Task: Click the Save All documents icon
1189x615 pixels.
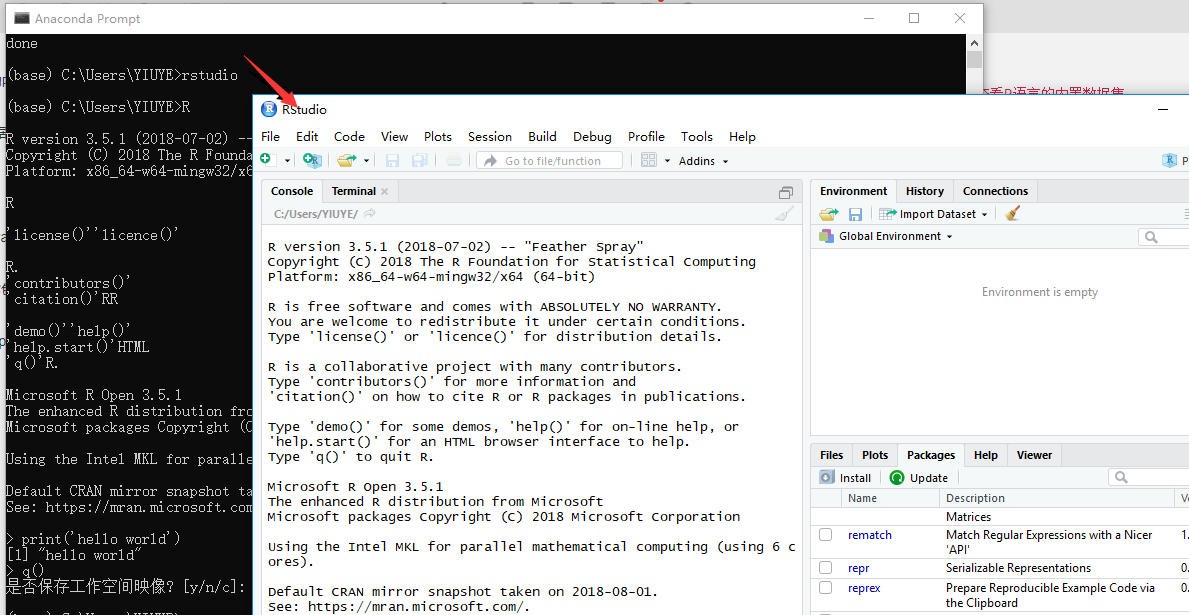Action: tap(419, 160)
